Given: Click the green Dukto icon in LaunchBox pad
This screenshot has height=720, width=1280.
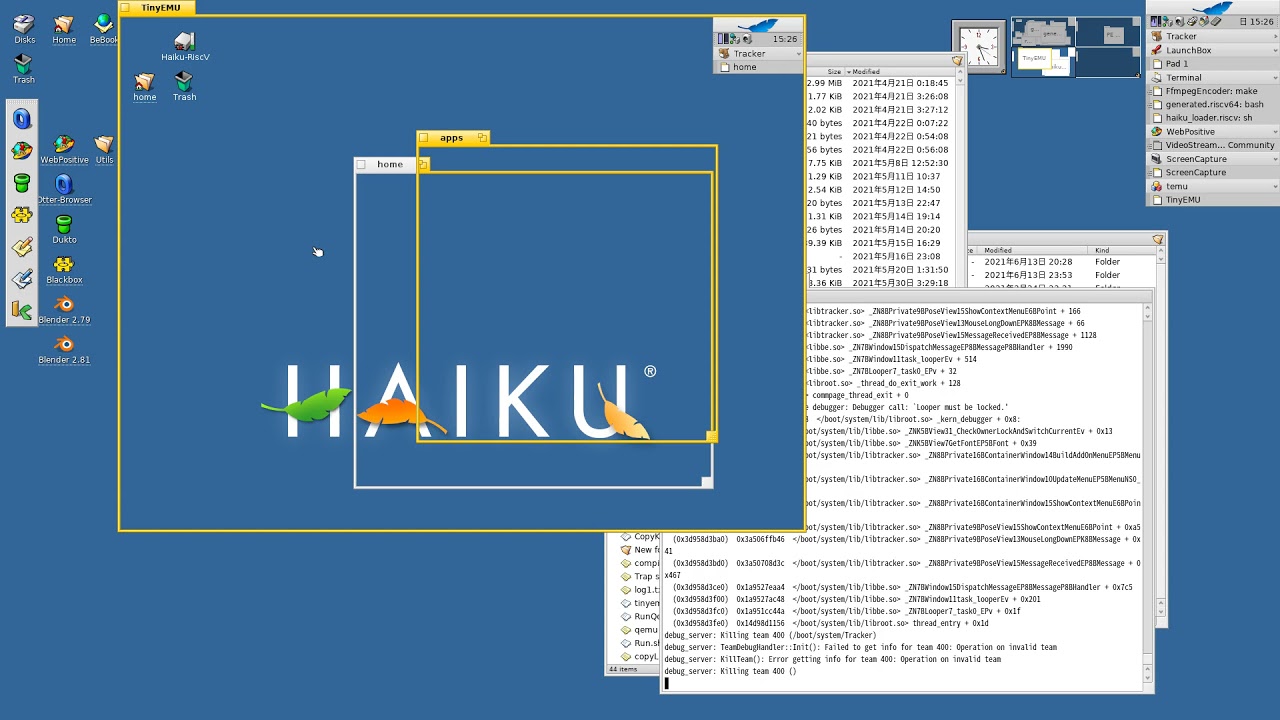Looking at the screenshot, I should (22, 183).
